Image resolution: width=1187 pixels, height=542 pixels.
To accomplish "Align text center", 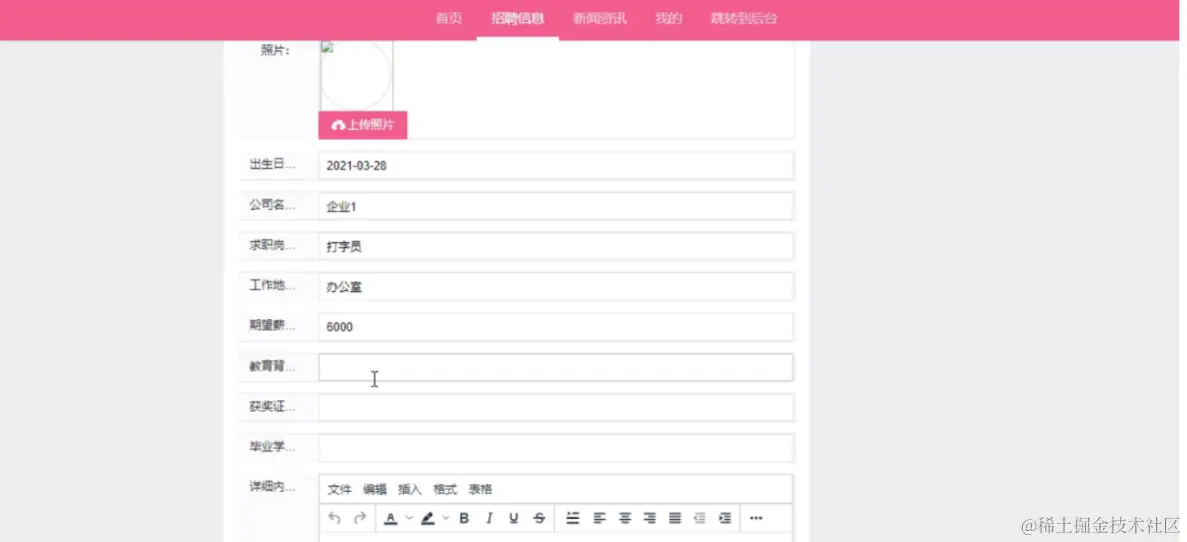I will click(x=625, y=519).
